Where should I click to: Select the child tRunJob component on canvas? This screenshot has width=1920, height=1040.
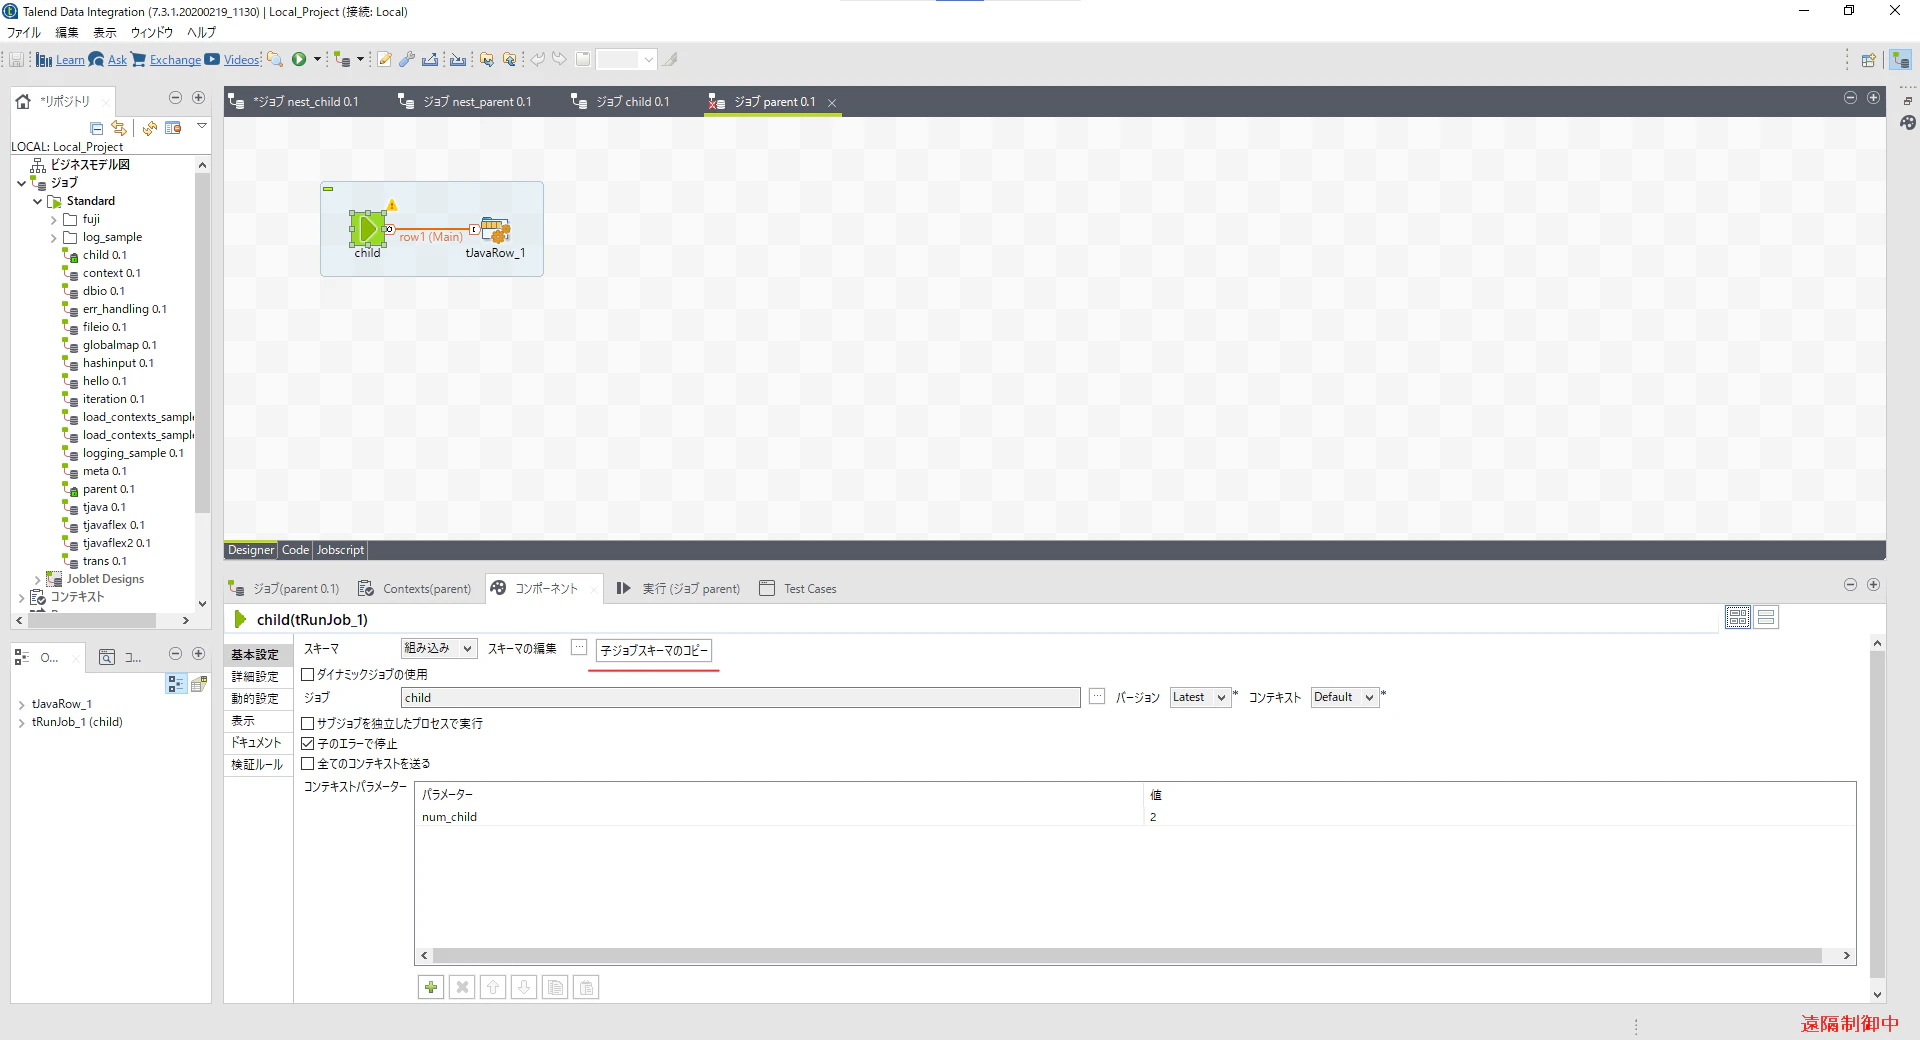[368, 229]
